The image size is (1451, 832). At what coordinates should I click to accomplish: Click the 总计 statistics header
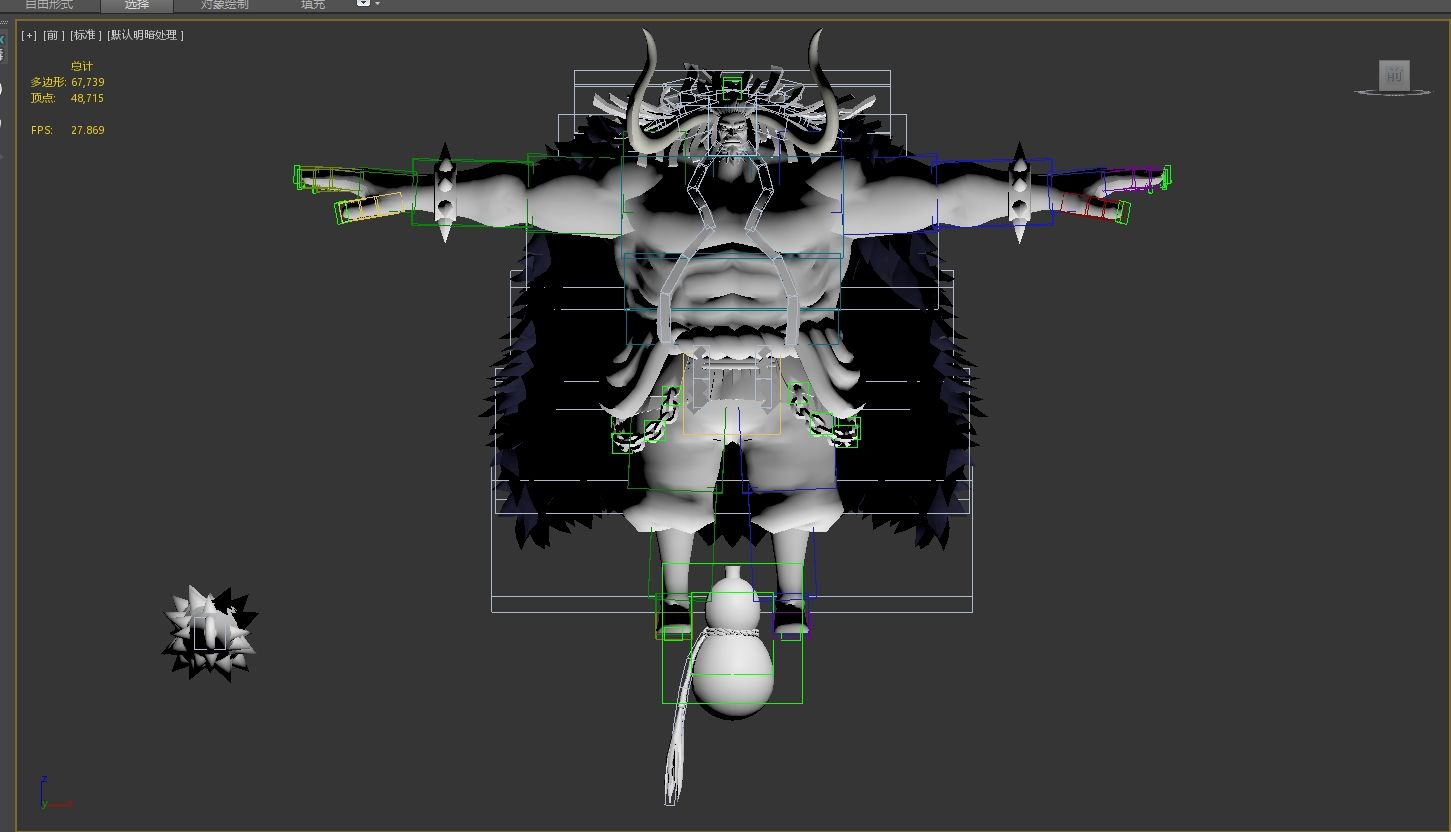(82, 66)
